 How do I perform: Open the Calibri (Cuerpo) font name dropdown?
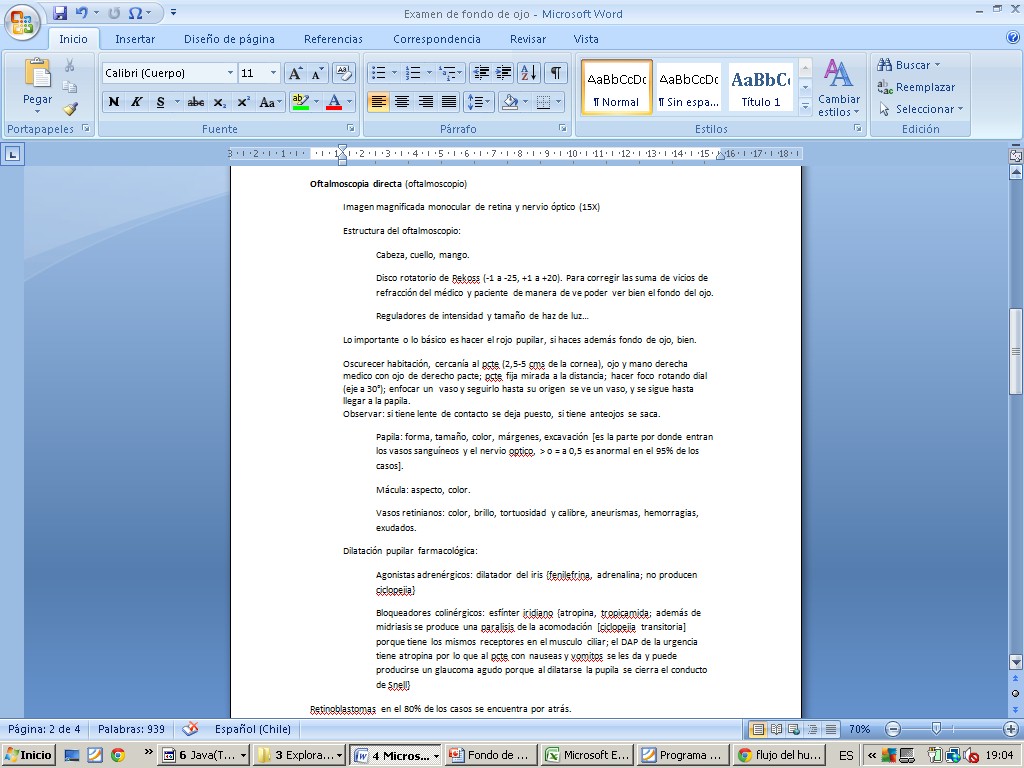(230, 73)
